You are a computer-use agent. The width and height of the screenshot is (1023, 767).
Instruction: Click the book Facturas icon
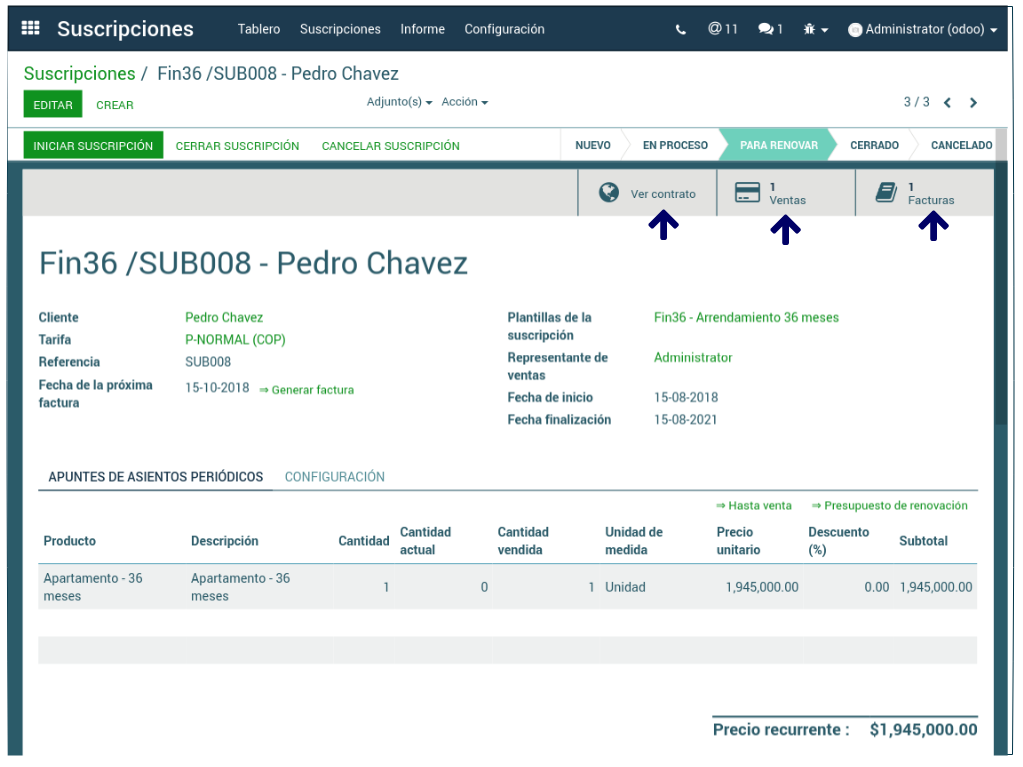(886, 193)
